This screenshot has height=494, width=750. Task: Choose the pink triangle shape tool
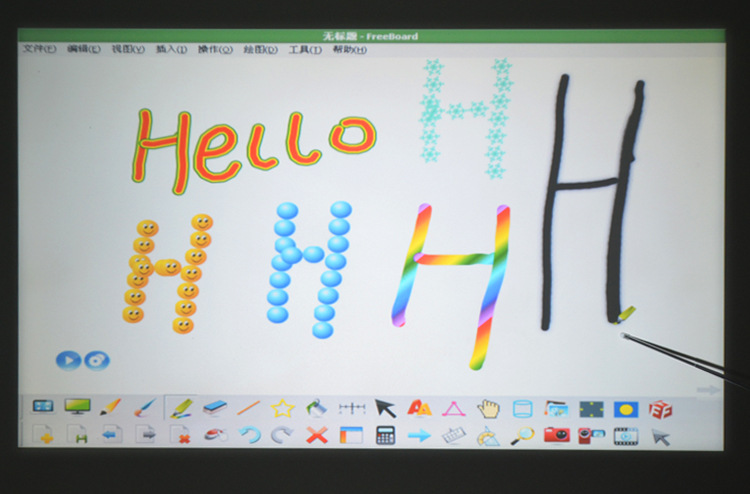point(453,408)
